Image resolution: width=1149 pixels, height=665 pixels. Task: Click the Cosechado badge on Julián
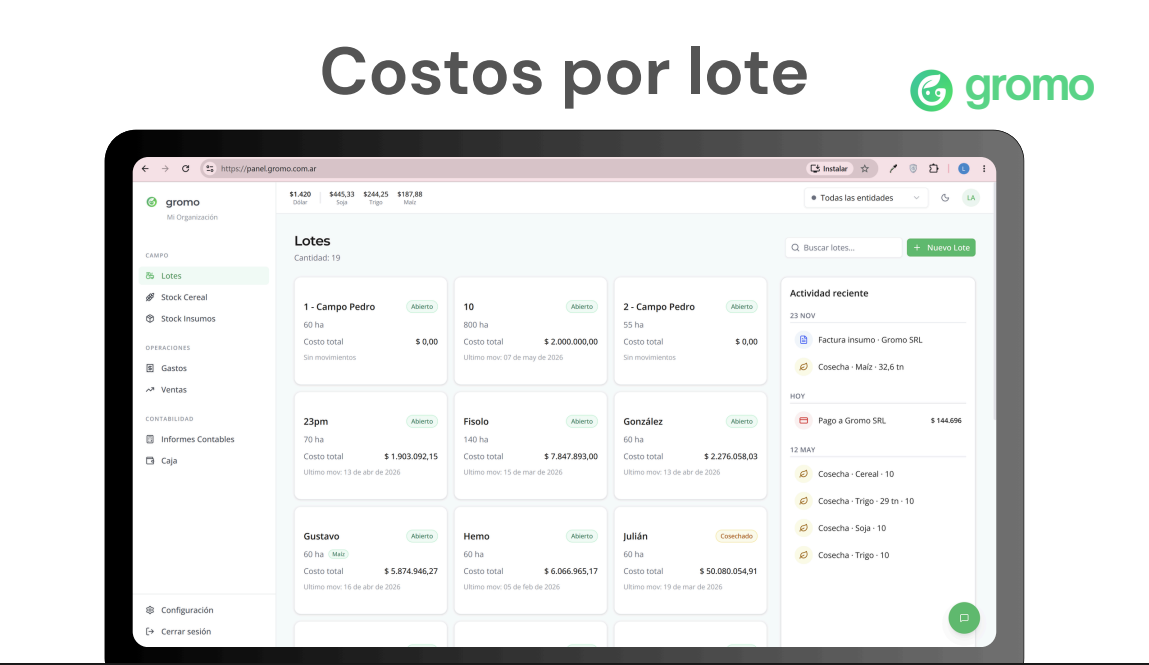pos(736,536)
